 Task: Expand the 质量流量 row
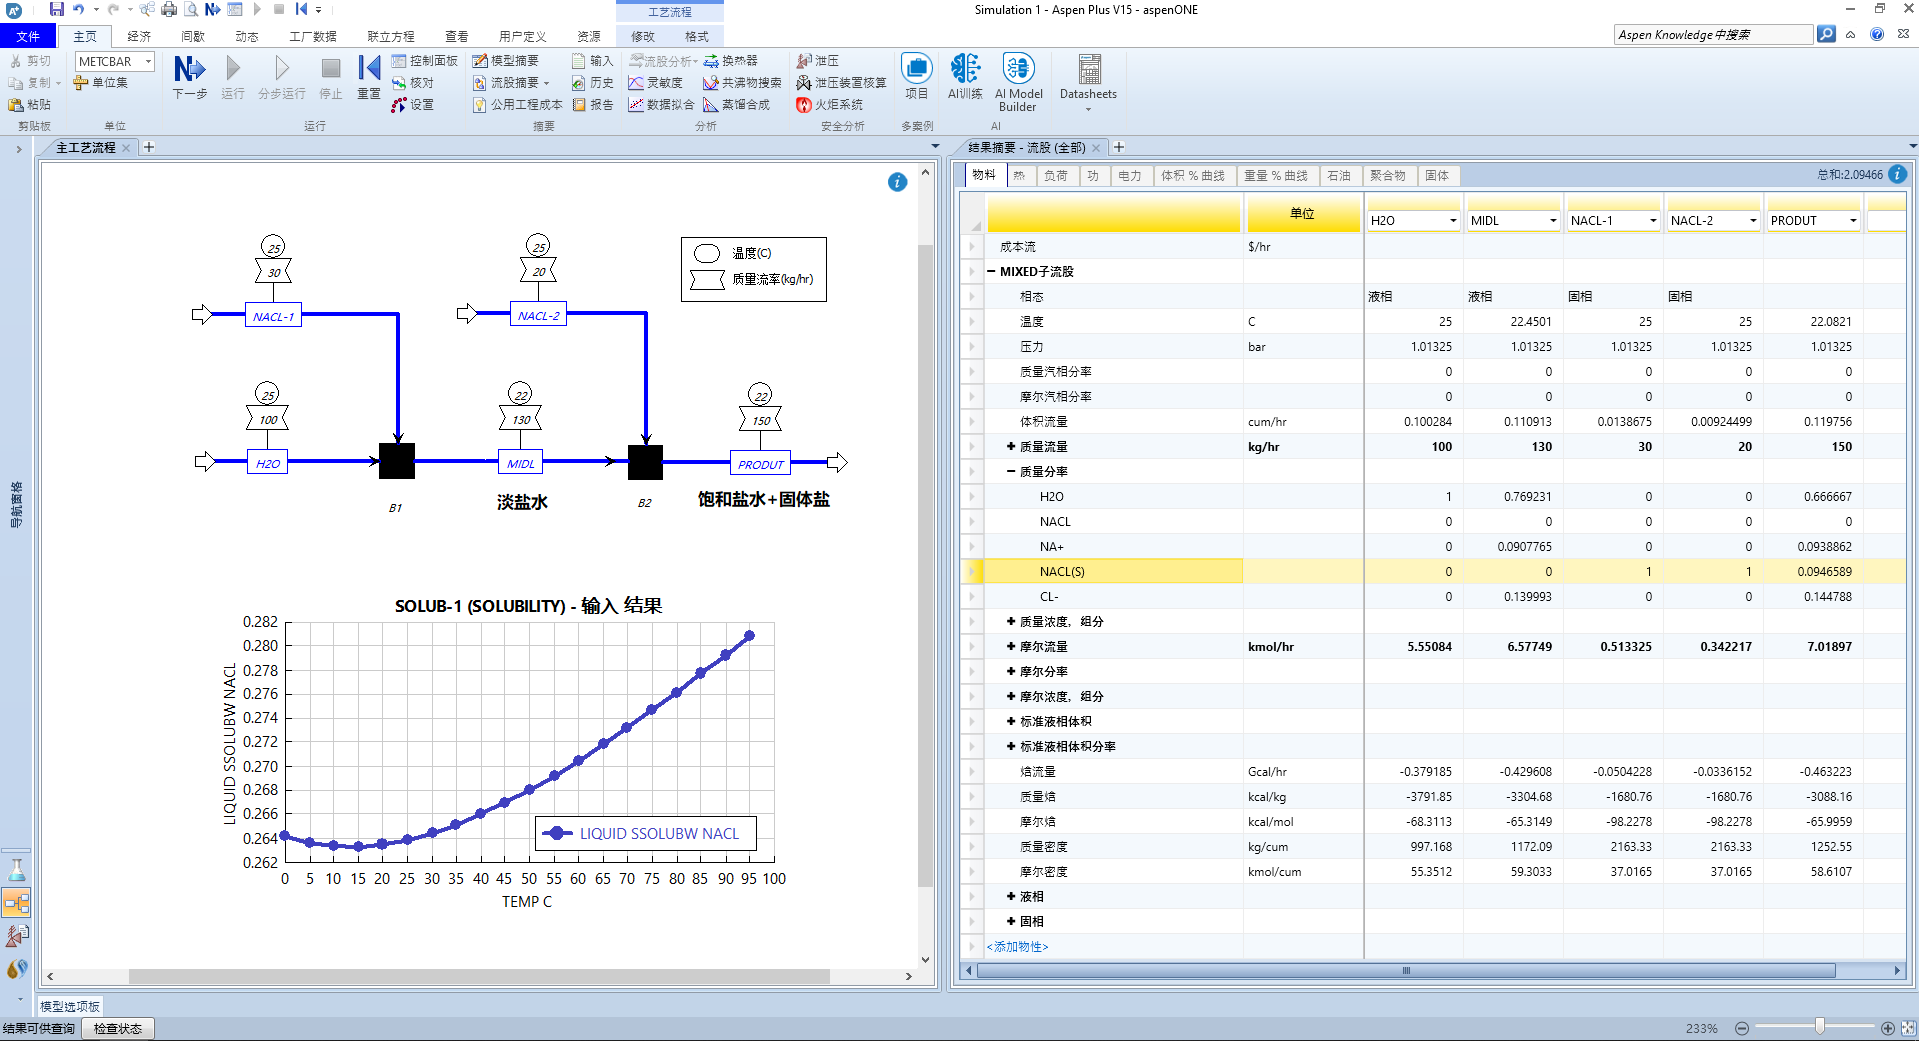[x=1011, y=447]
